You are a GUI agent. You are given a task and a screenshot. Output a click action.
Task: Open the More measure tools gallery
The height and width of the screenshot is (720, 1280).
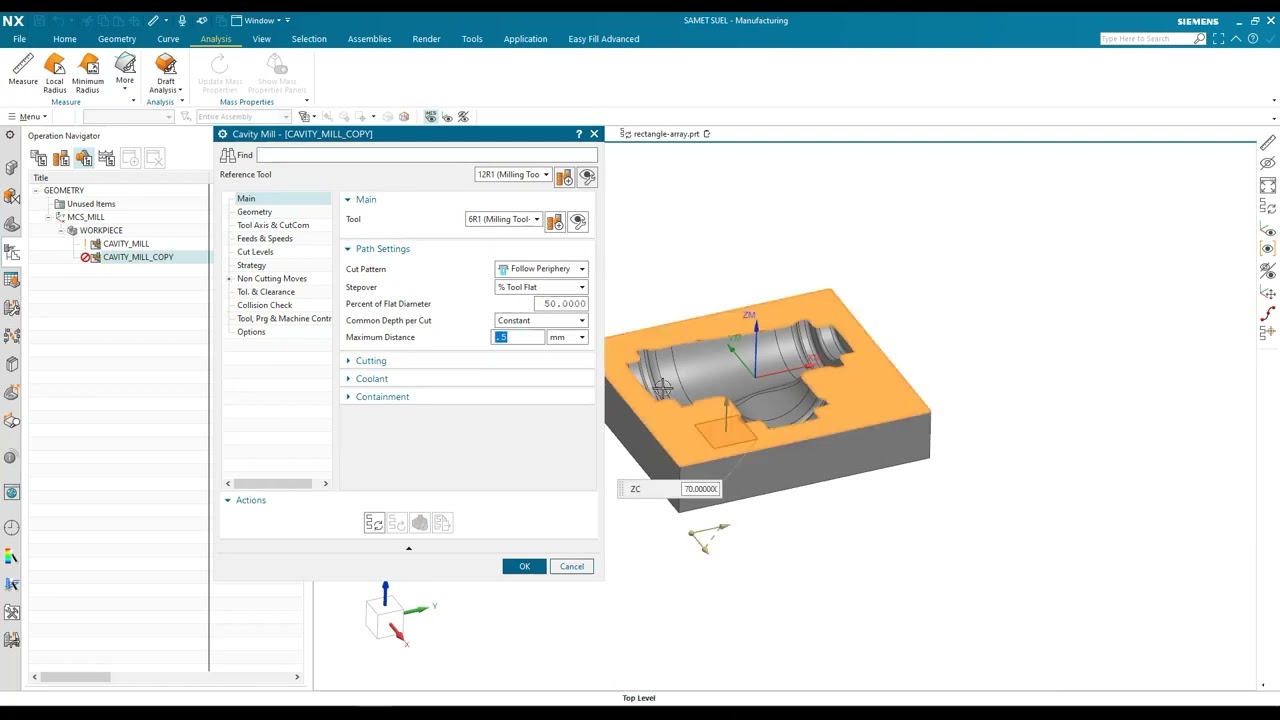click(125, 72)
